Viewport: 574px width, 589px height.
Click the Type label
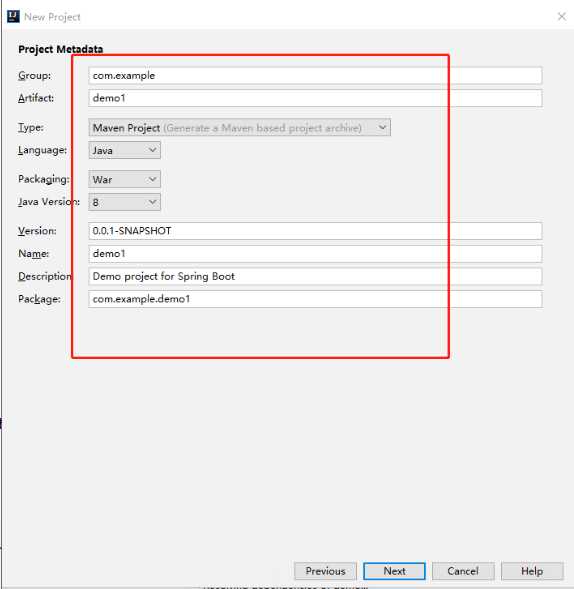tap(31, 127)
